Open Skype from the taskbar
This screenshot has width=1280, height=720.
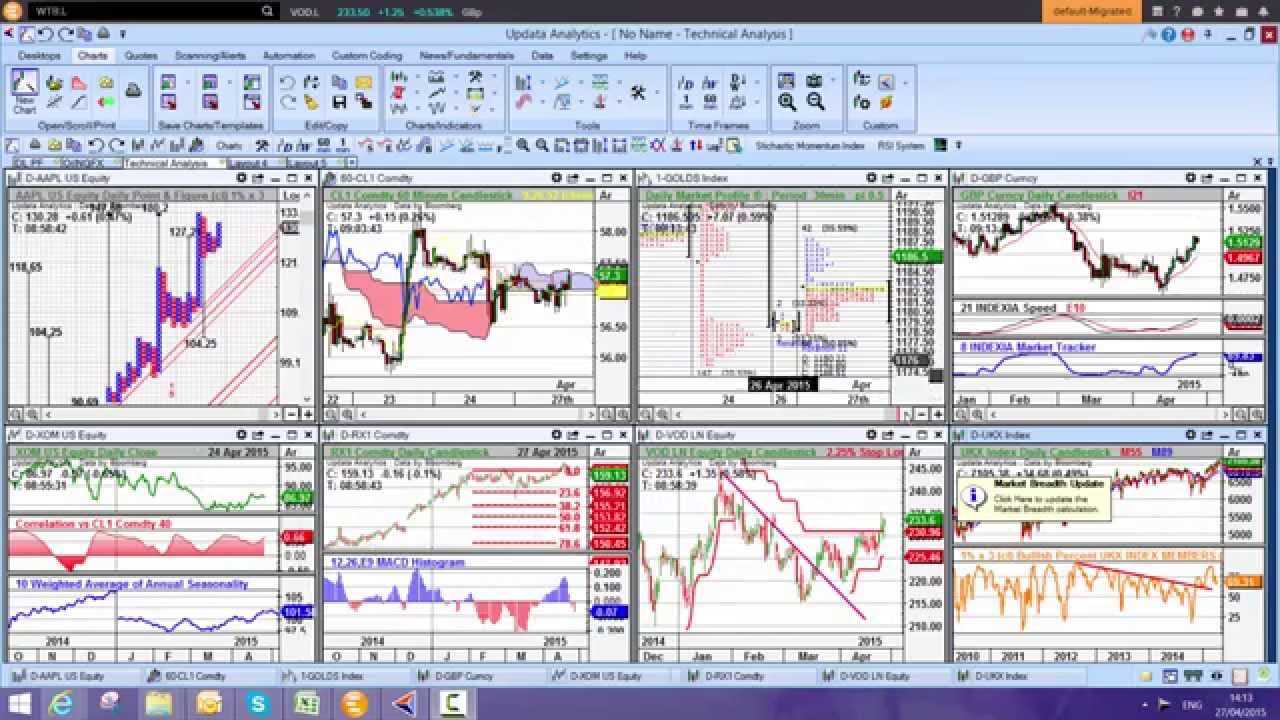pos(257,704)
